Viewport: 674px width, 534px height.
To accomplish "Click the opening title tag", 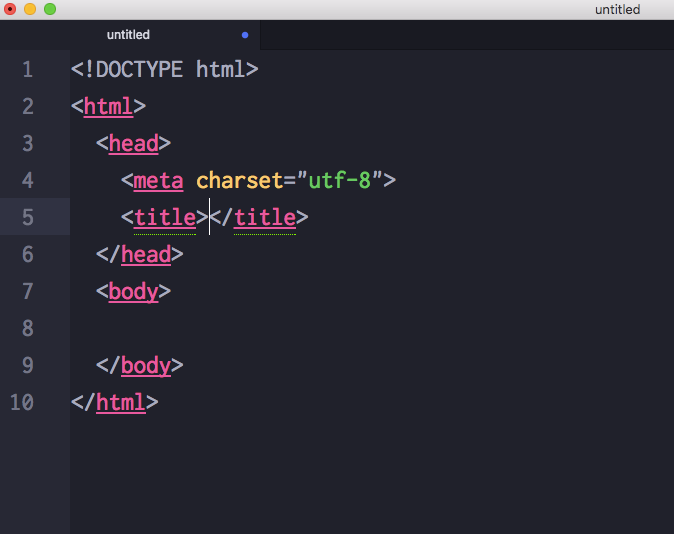I will pos(165,218).
